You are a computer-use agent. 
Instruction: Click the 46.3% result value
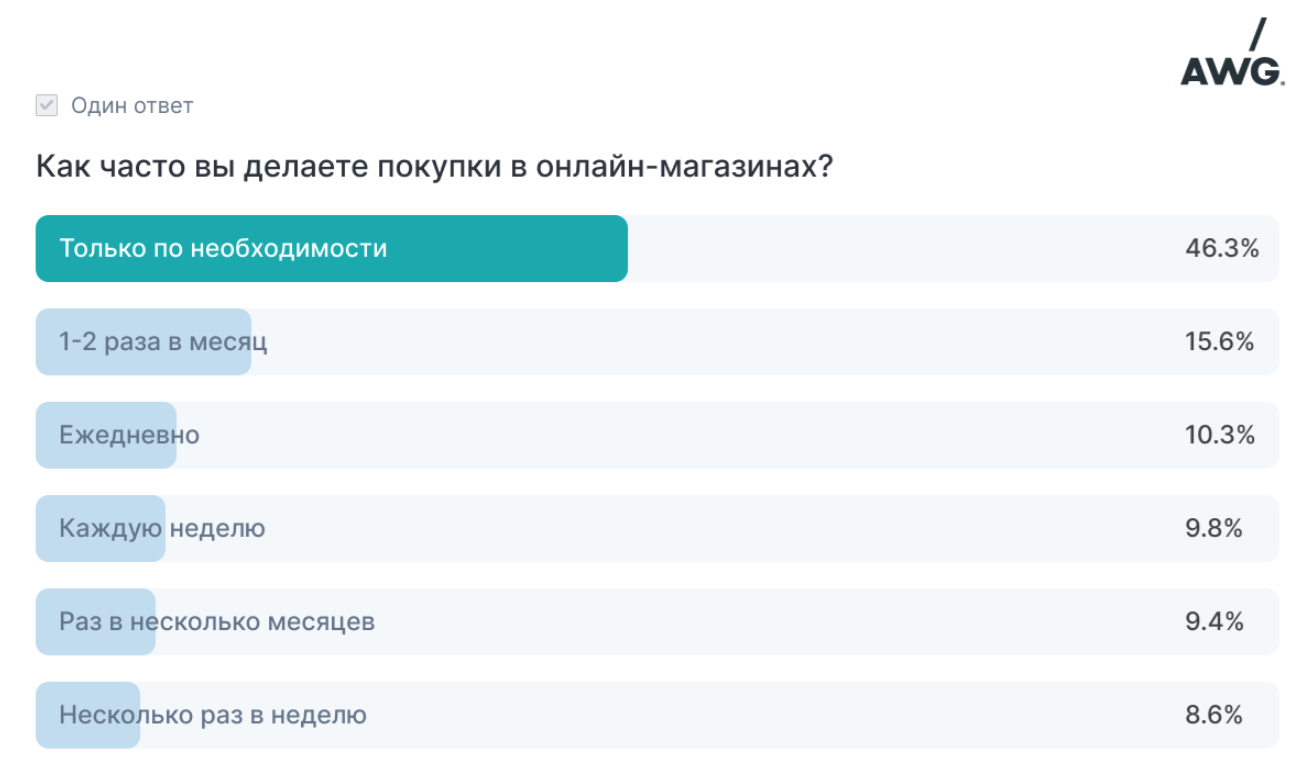click(1221, 249)
